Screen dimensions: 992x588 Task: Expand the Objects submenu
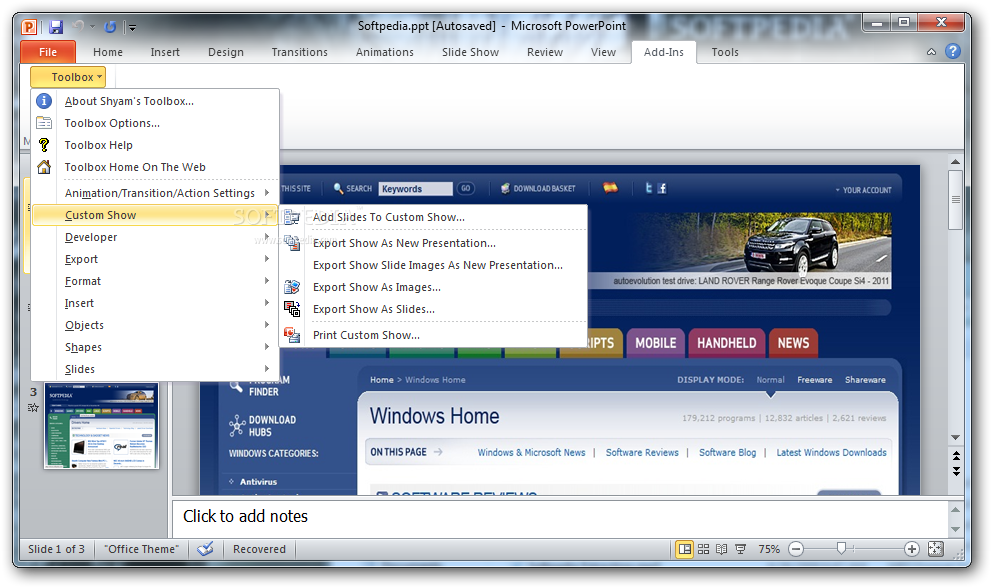coord(155,325)
